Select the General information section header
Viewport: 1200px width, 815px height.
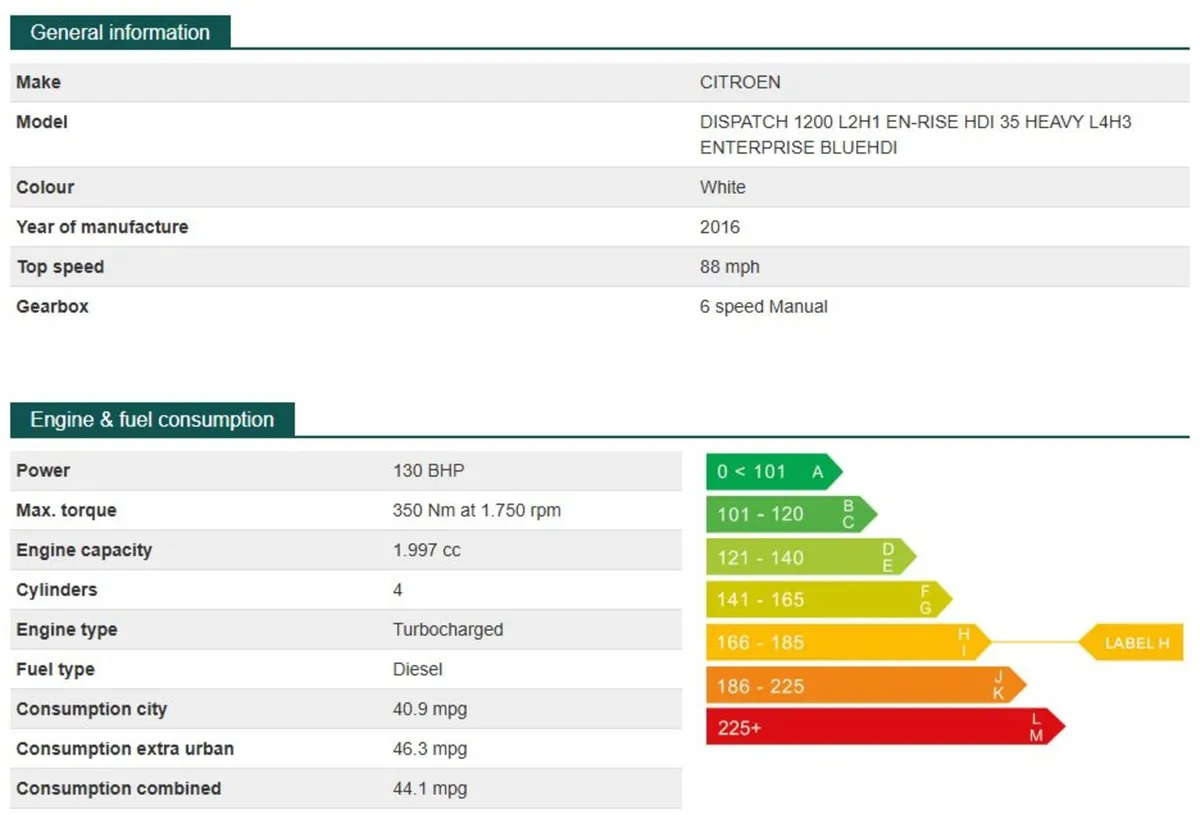pos(120,32)
